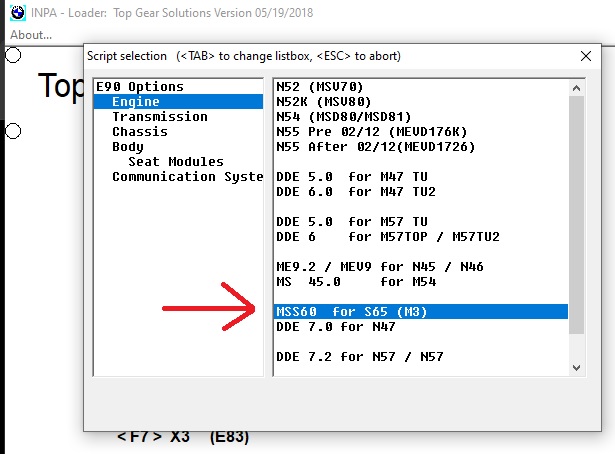Choose N55 Pre 02/12 (MEVD176K) script
The image size is (615, 454).
[x=421, y=132]
